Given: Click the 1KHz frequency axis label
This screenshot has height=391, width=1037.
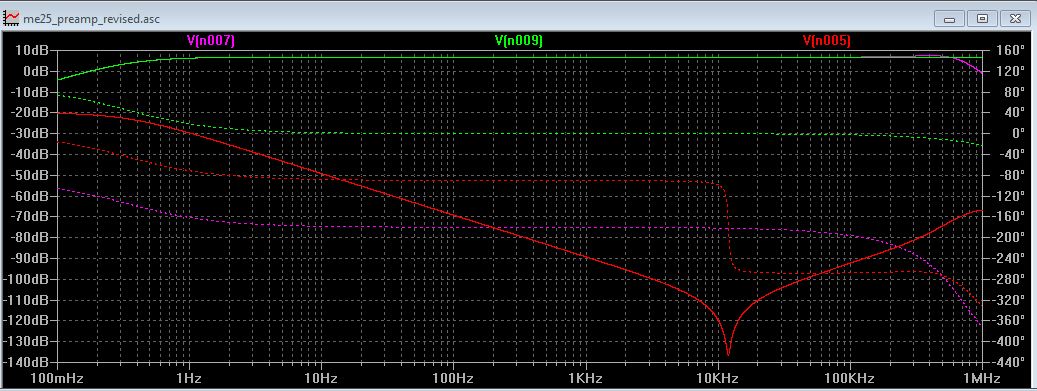Looking at the screenshot, I should pos(585,379).
